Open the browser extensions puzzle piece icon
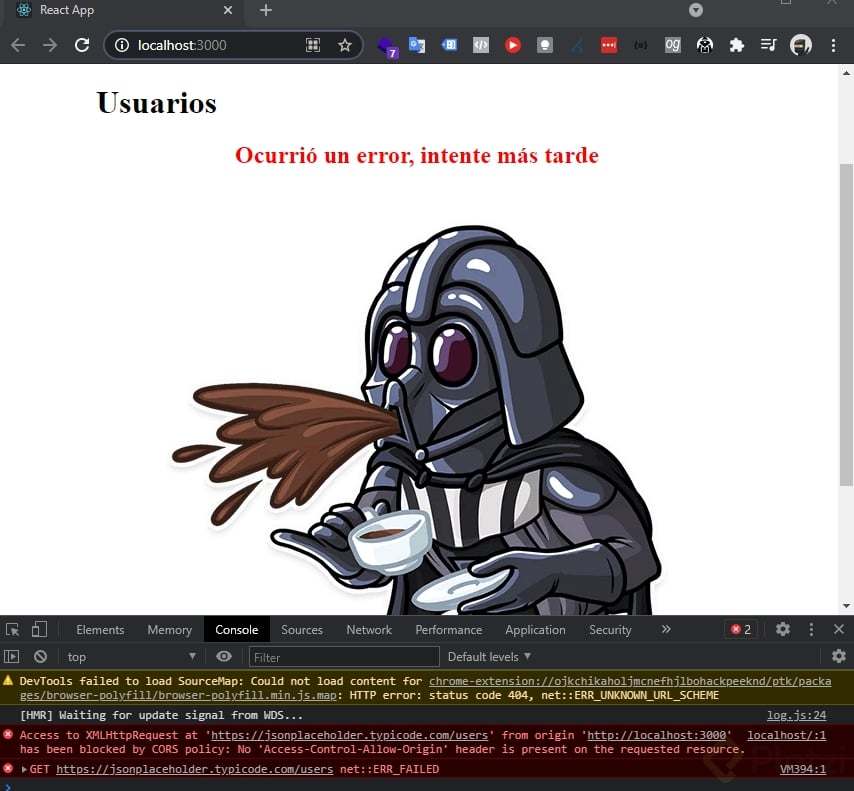Screen dimensions: 854x791 pos(737,45)
